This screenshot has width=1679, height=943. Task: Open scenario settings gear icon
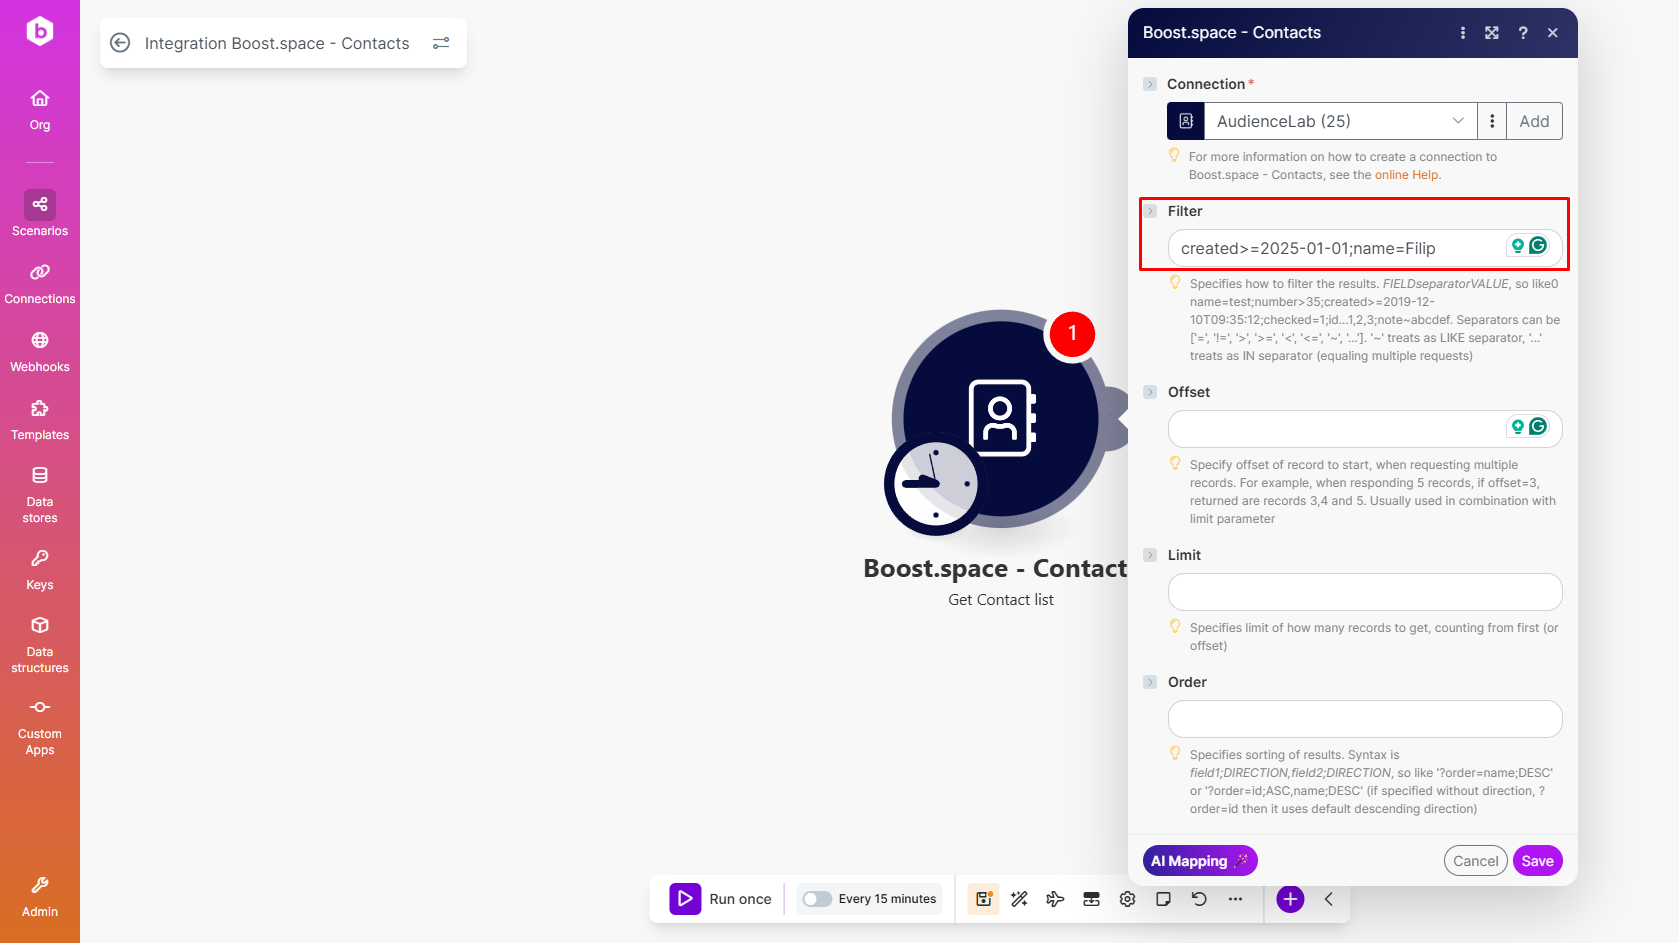(1127, 899)
